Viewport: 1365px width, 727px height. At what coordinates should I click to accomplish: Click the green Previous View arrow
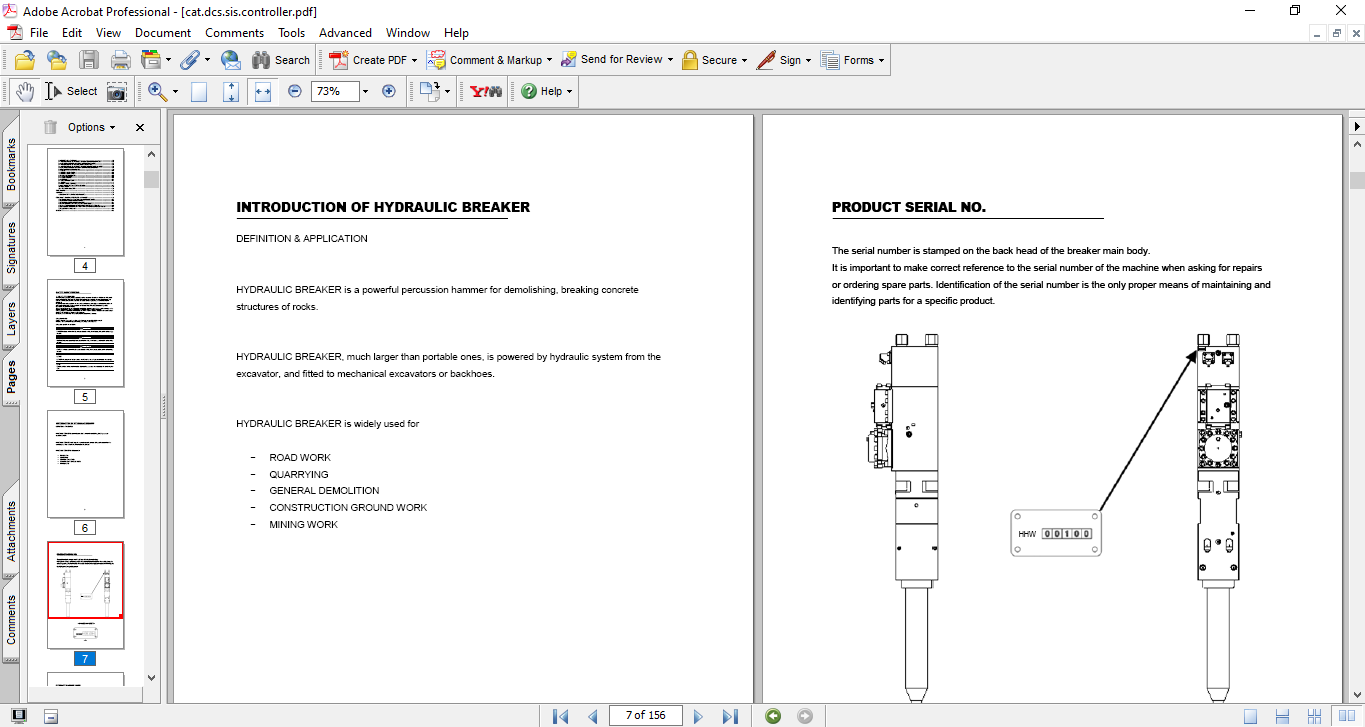772,716
